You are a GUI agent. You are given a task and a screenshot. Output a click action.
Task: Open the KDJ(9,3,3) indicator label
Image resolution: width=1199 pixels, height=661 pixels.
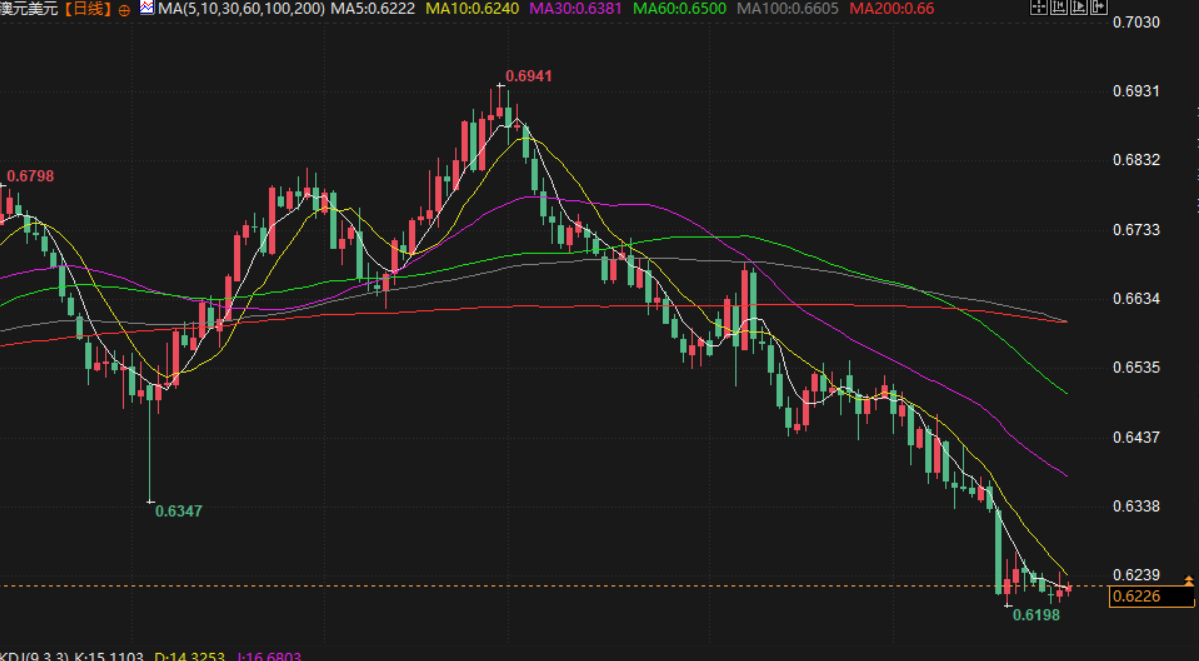coord(22,656)
